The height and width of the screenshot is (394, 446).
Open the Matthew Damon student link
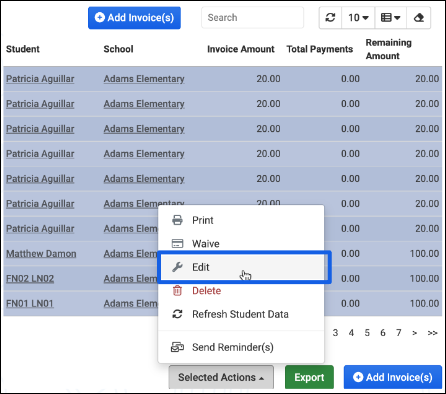[41, 254]
